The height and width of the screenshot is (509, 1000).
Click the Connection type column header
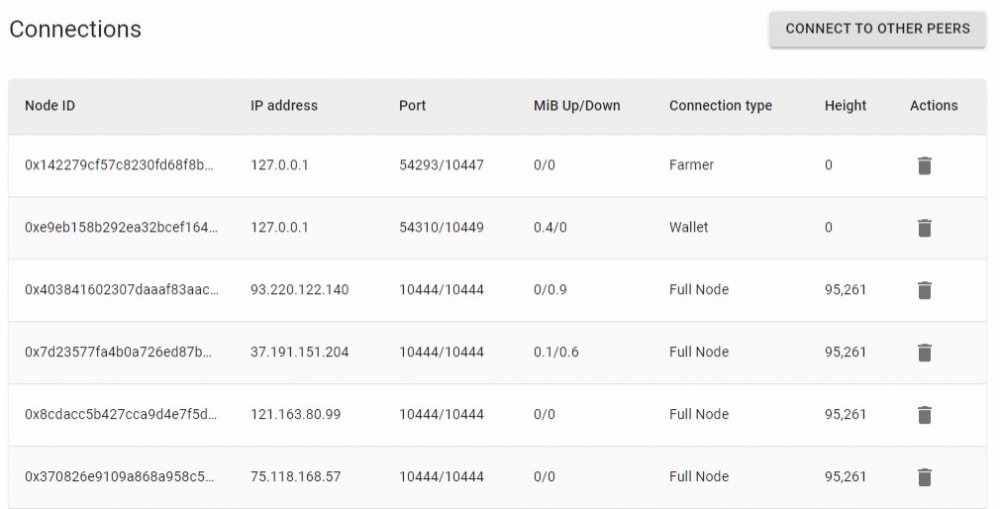point(720,106)
